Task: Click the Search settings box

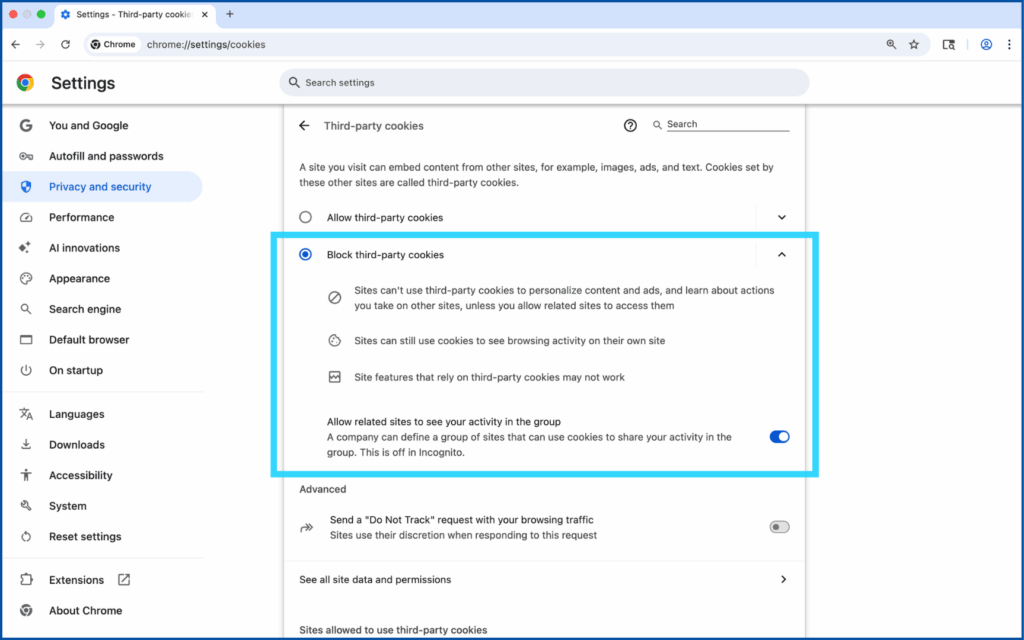Action: coord(544,82)
